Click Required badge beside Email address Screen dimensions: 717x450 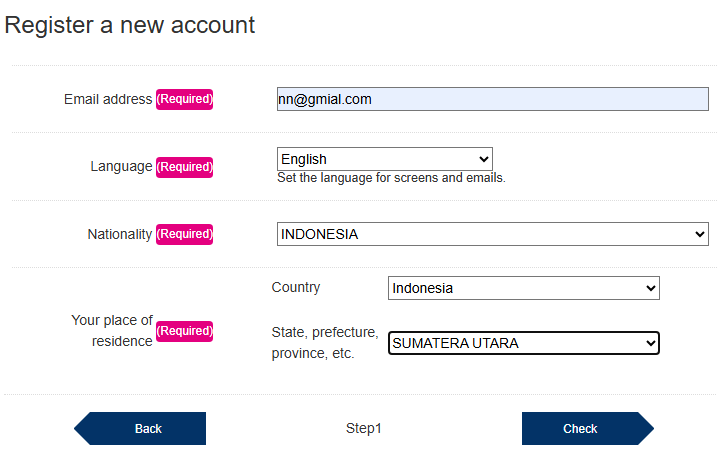(x=185, y=99)
